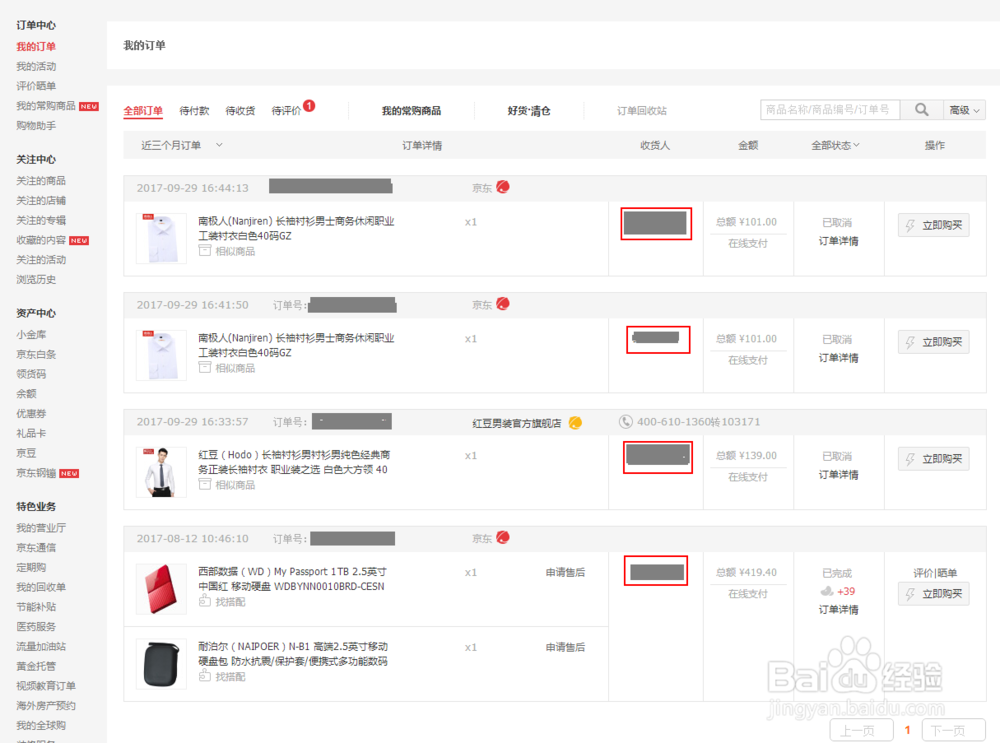Open 我的营业厅 in sidebar
This screenshot has height=743, width=1000.
click(x=41, y=527)
